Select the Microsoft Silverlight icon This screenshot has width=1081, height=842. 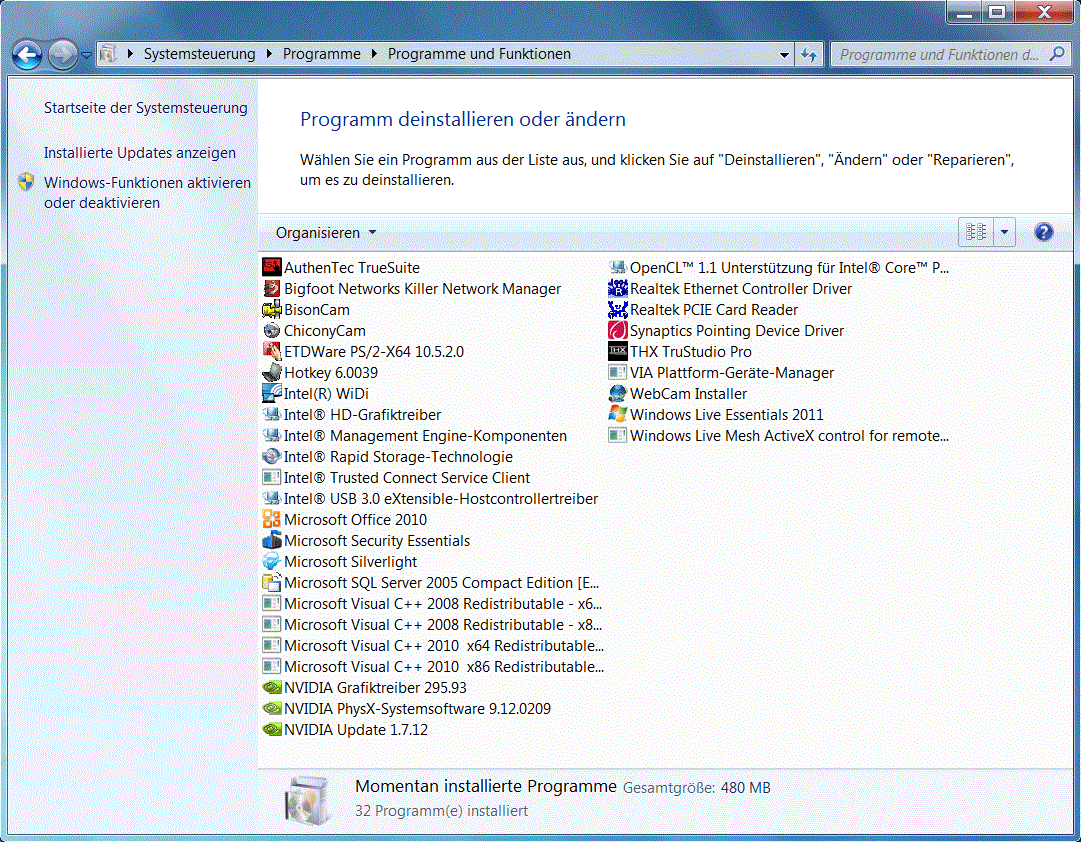pyautogui.click(x=272, y=561)
